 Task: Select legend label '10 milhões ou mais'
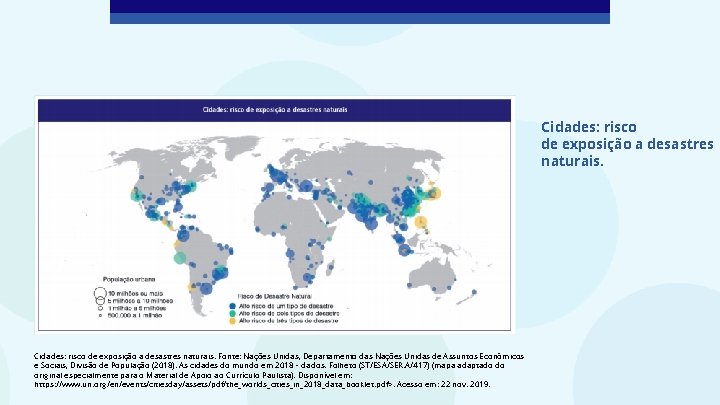(135, 293)
